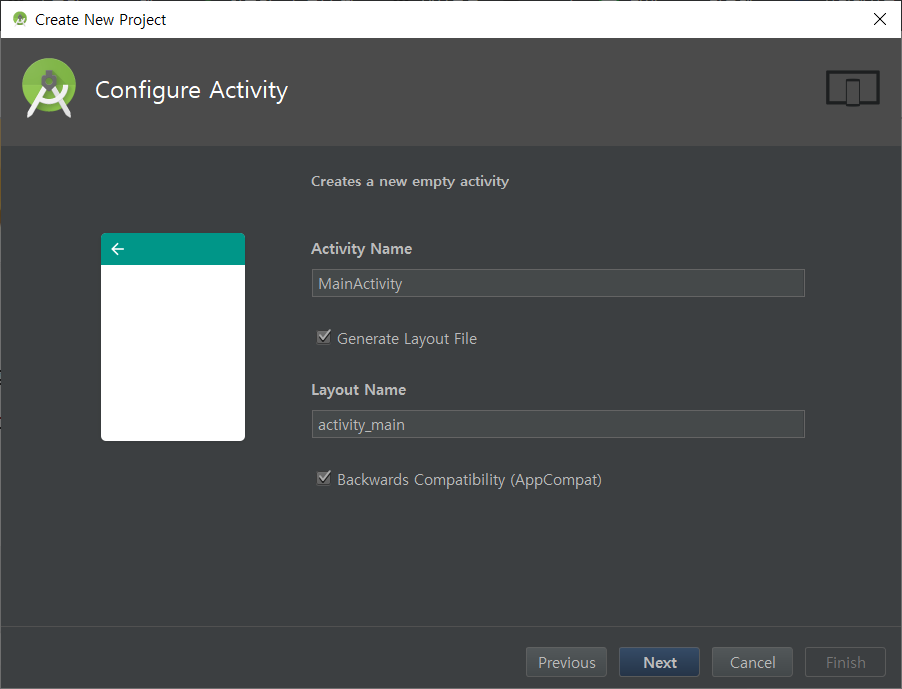Click the Android Studio logo in header
This screenshot has height=689, width=902.
tap(49, 88)
